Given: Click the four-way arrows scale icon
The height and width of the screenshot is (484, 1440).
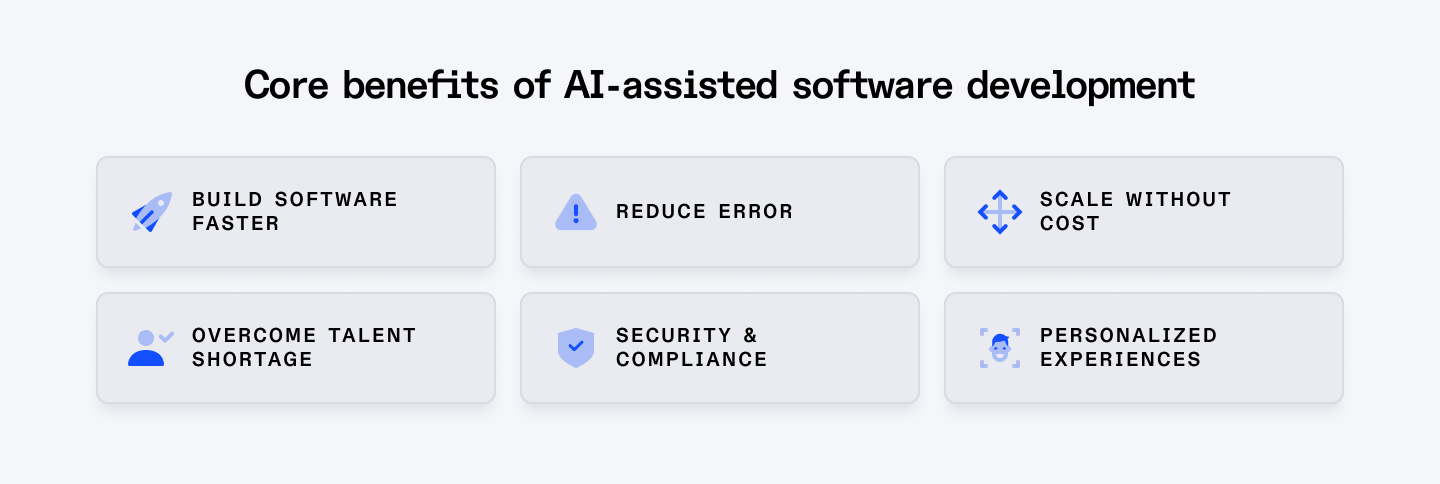Looking at the screenshot, I should tap(1000, 212).
